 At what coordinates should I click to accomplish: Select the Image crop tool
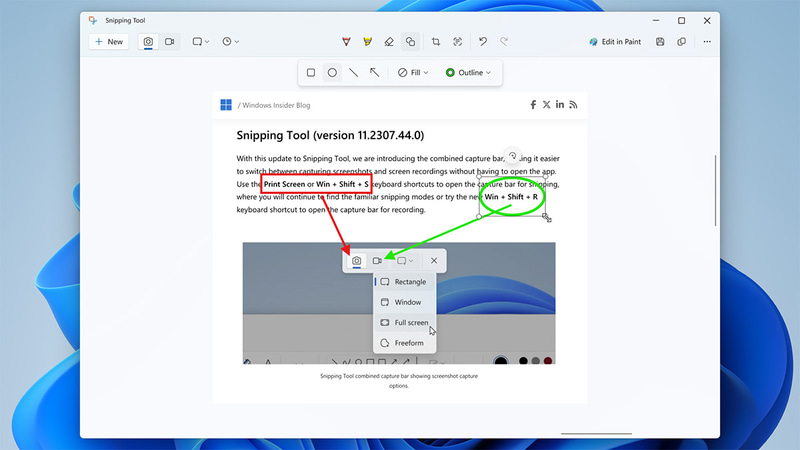[436, 42]
